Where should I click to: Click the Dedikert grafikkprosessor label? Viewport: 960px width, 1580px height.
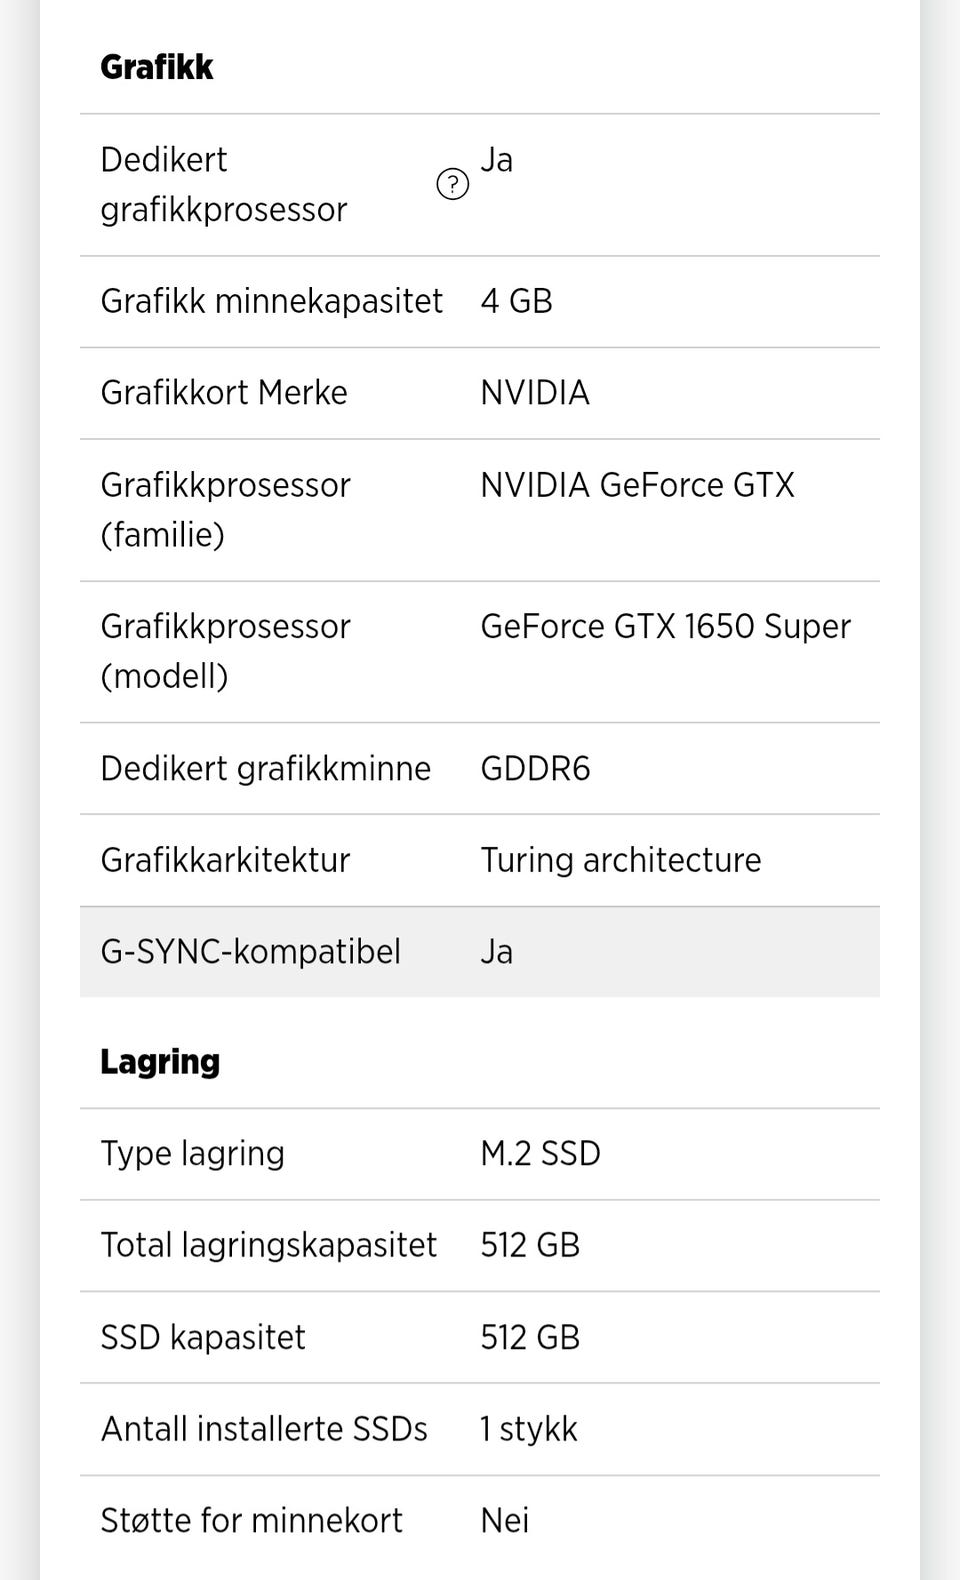[x=223, y=184]
